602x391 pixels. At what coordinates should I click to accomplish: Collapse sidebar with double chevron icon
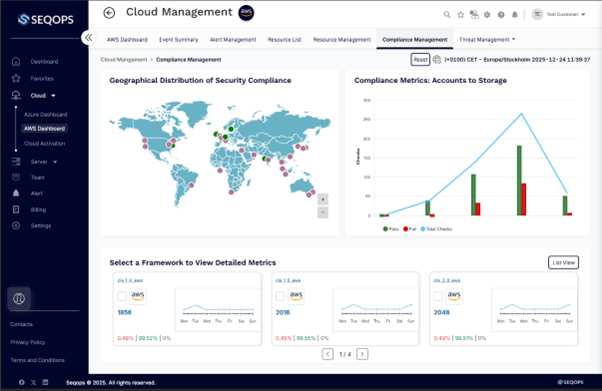(x=89, y=37)
